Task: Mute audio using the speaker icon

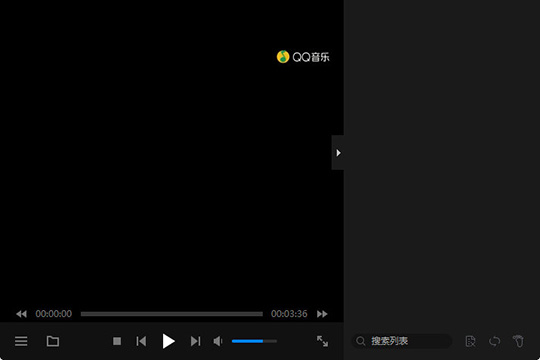Action: click(218, 341)
